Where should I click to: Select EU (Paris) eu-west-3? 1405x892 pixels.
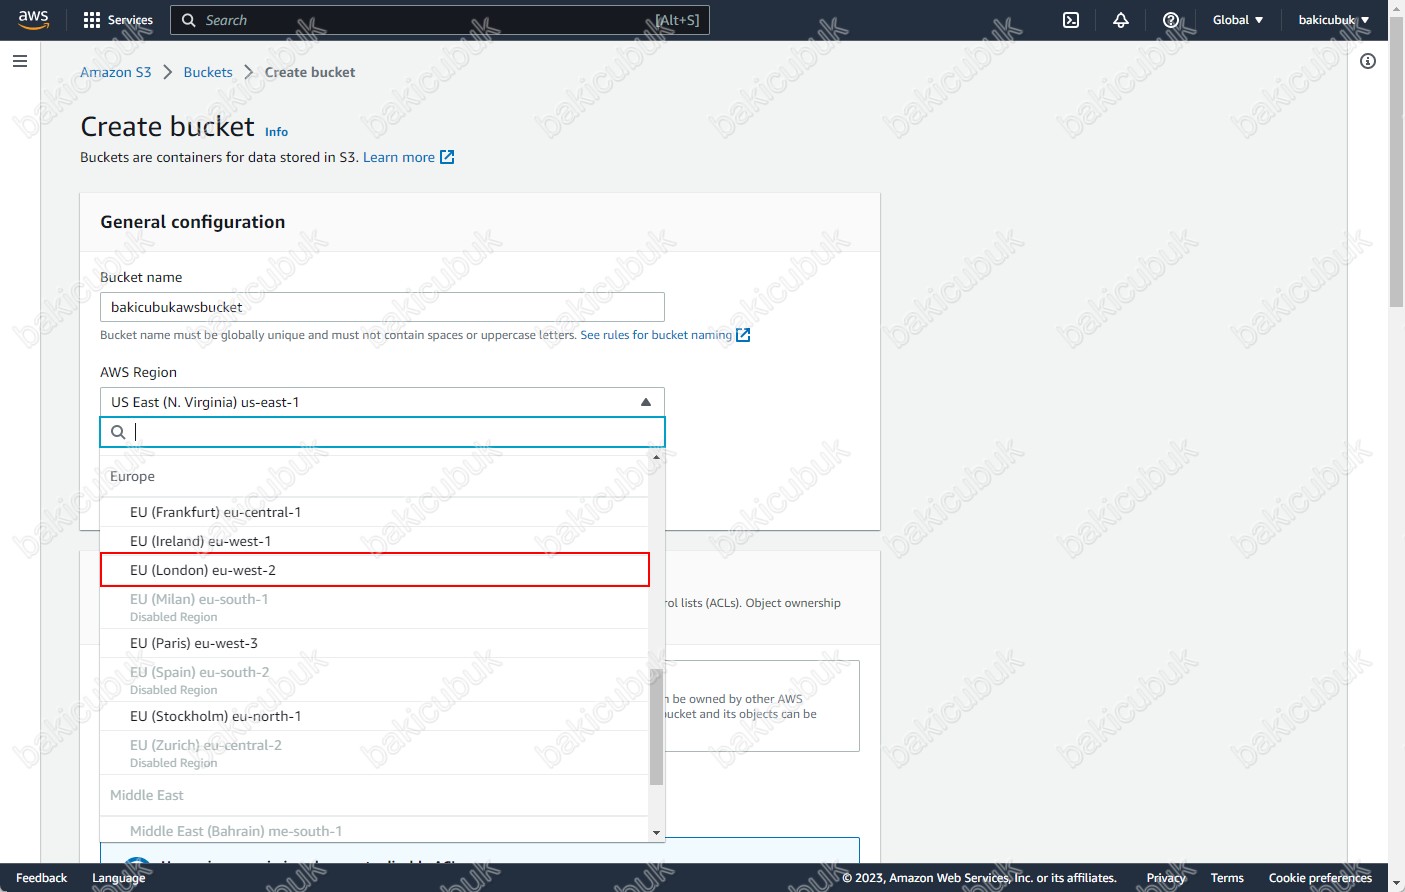[x=375, y=643]
